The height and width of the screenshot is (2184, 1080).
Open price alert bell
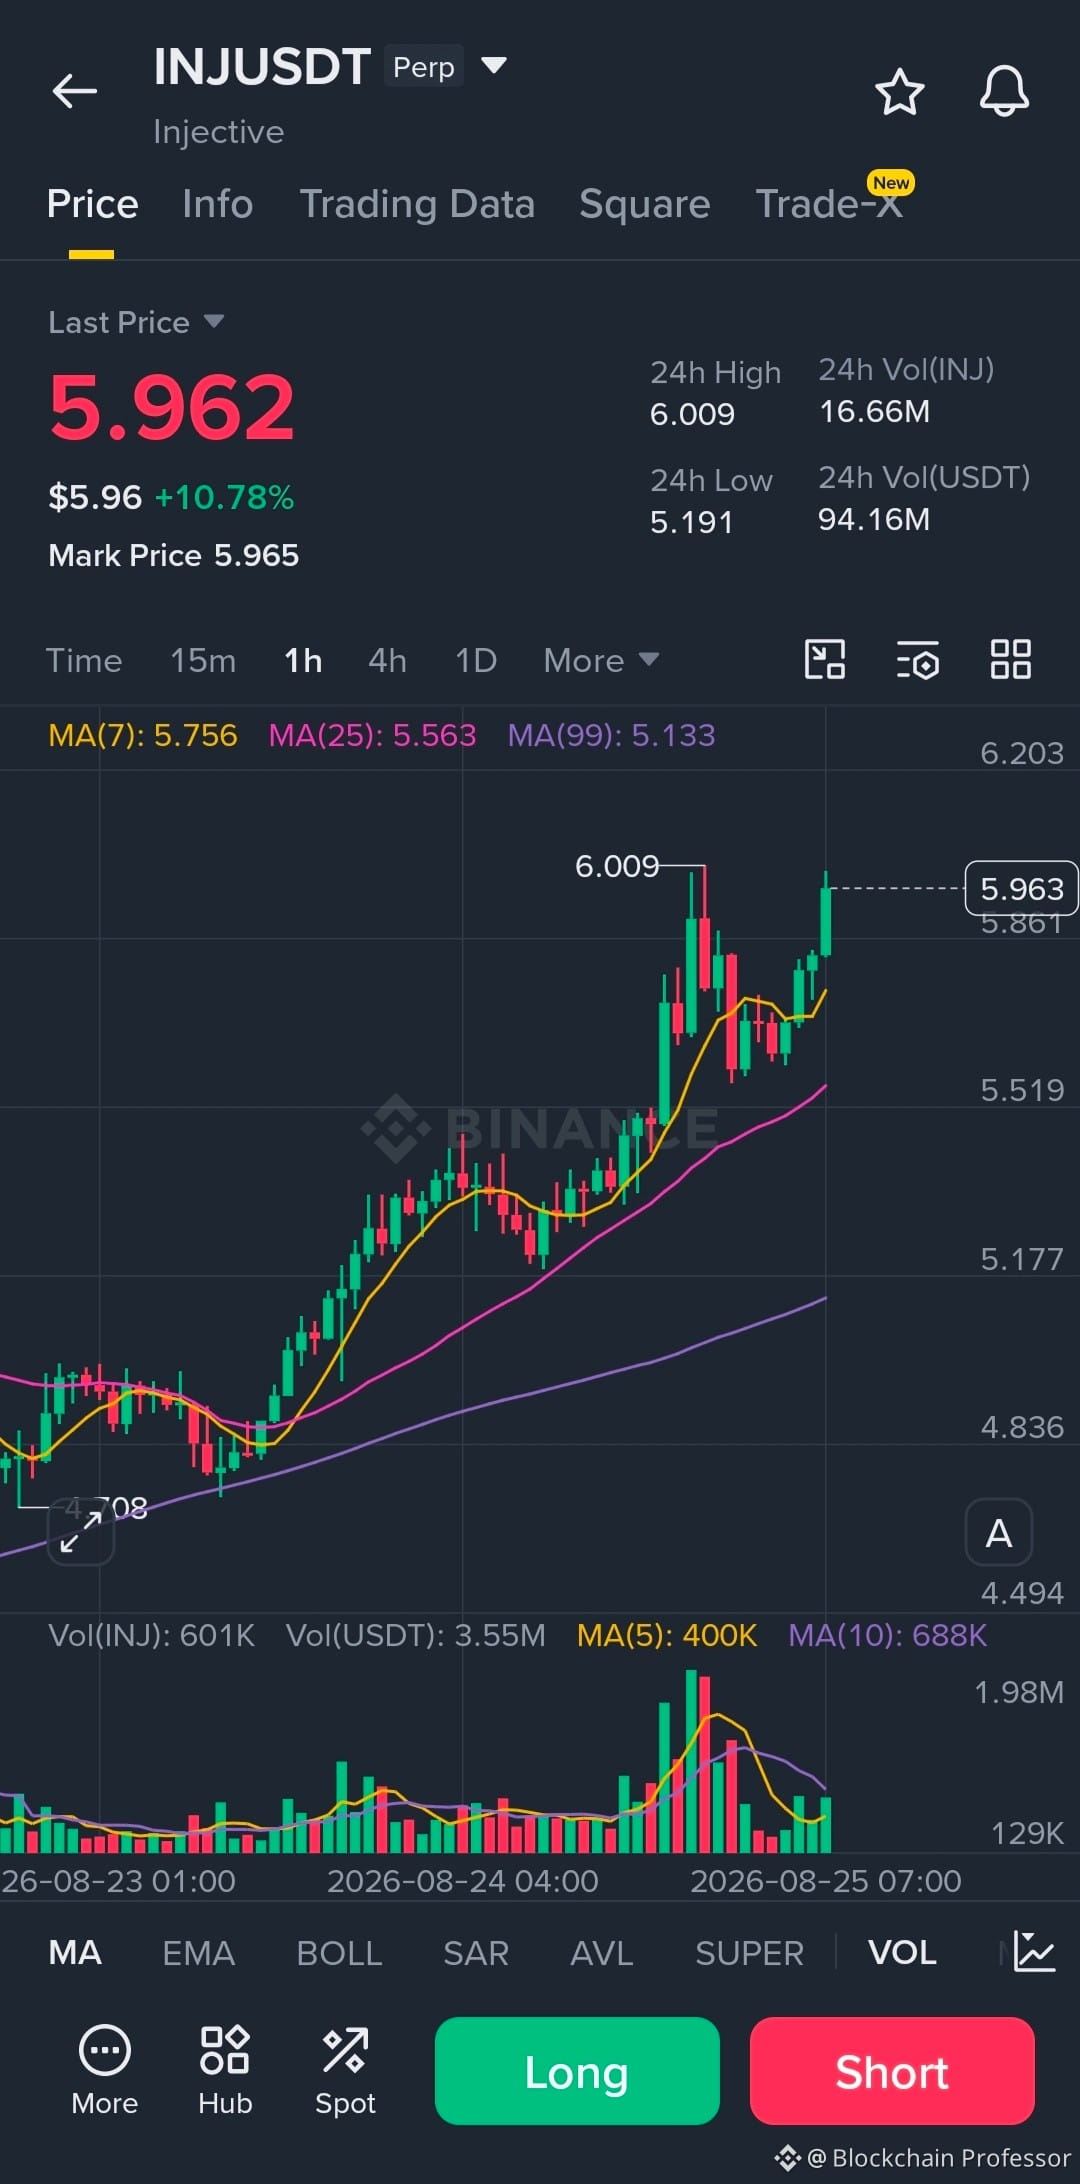pos(1004,92)
